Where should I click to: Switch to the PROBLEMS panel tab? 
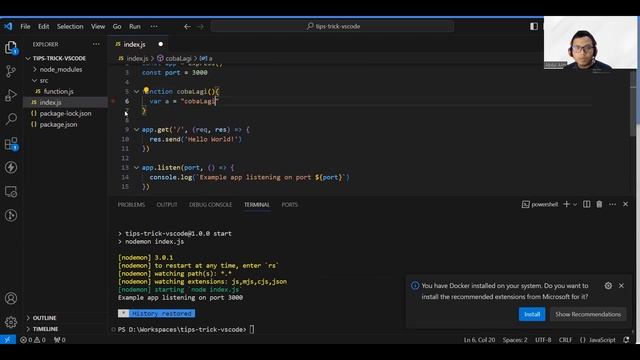click(131, 204)
